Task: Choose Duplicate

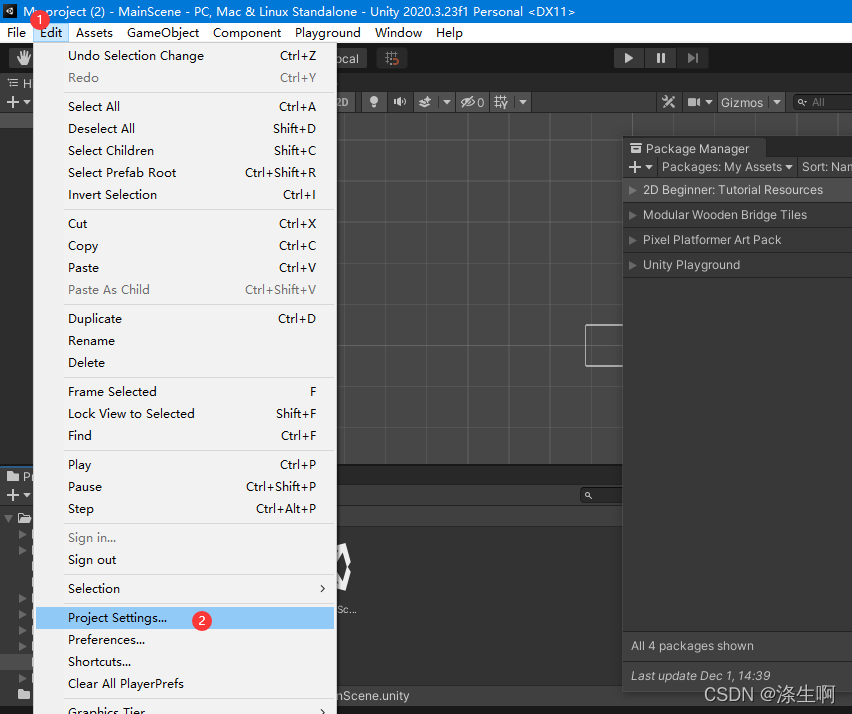Action: click(185, 318)
